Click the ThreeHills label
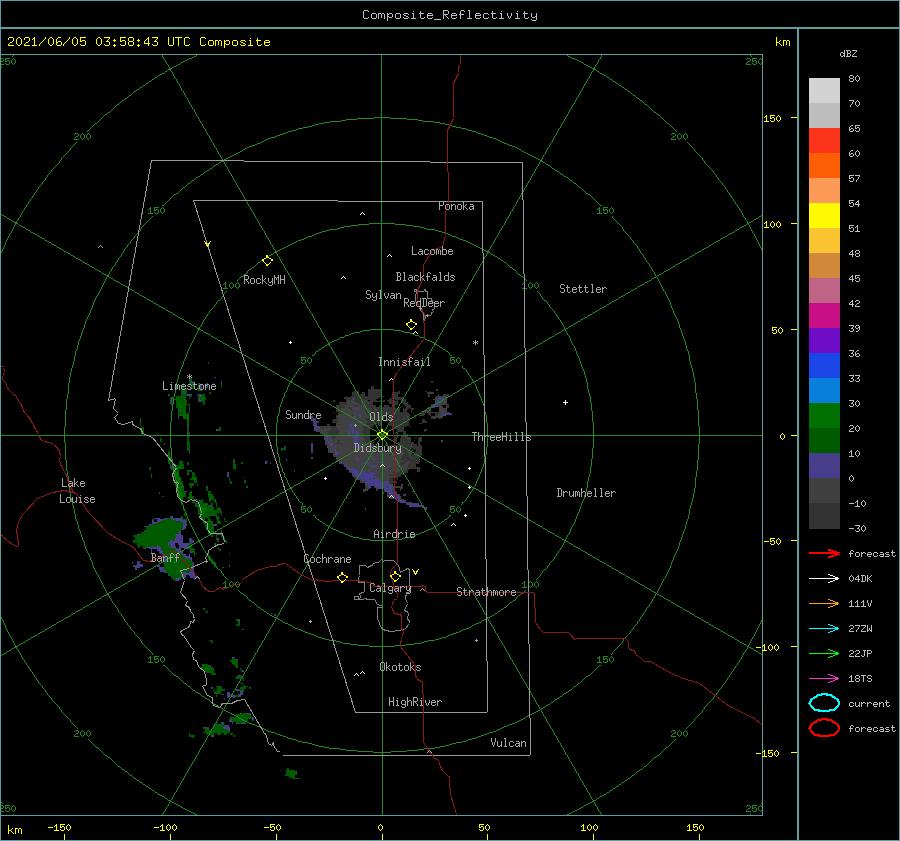The width and height of the screenshot is (900, 841). (502, 437)
